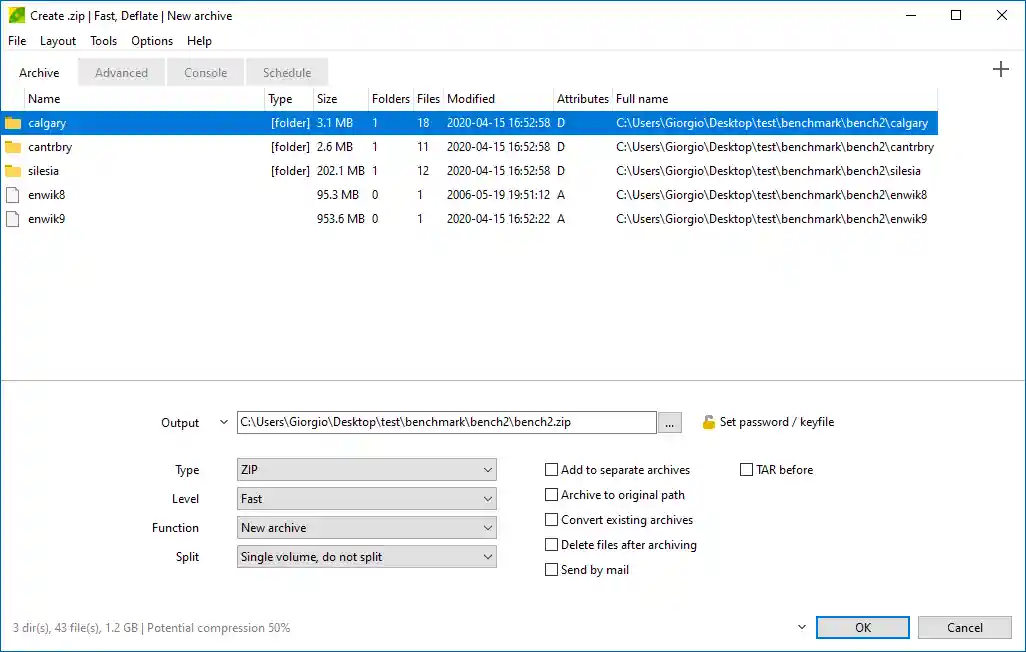This screenshot has height=652, width=1026.
Task: Click the plus icon in the top right corner
Action: coord(1000,69)
